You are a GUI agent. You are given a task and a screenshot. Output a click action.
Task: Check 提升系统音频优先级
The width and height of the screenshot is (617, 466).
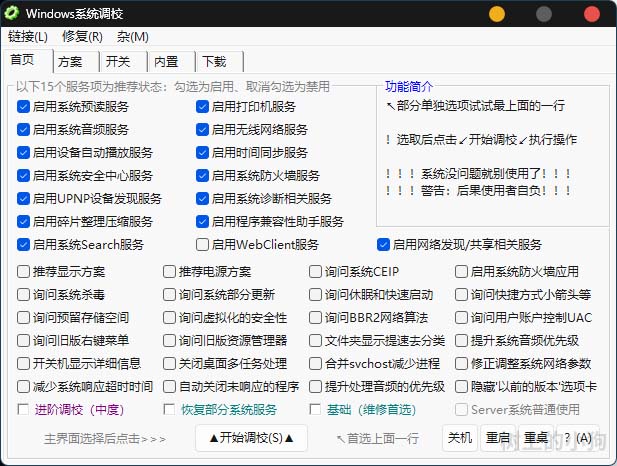pos(461,340)
